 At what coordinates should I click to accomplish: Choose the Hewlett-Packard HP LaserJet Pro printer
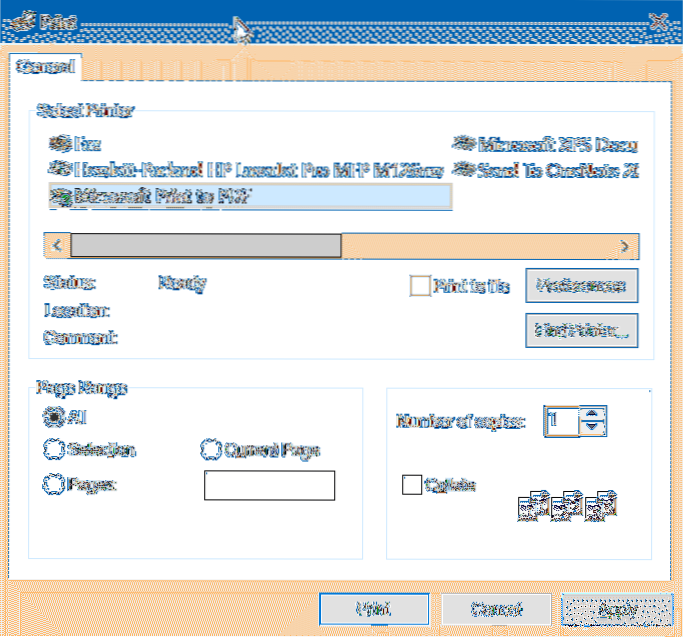(x=245, y=170)
